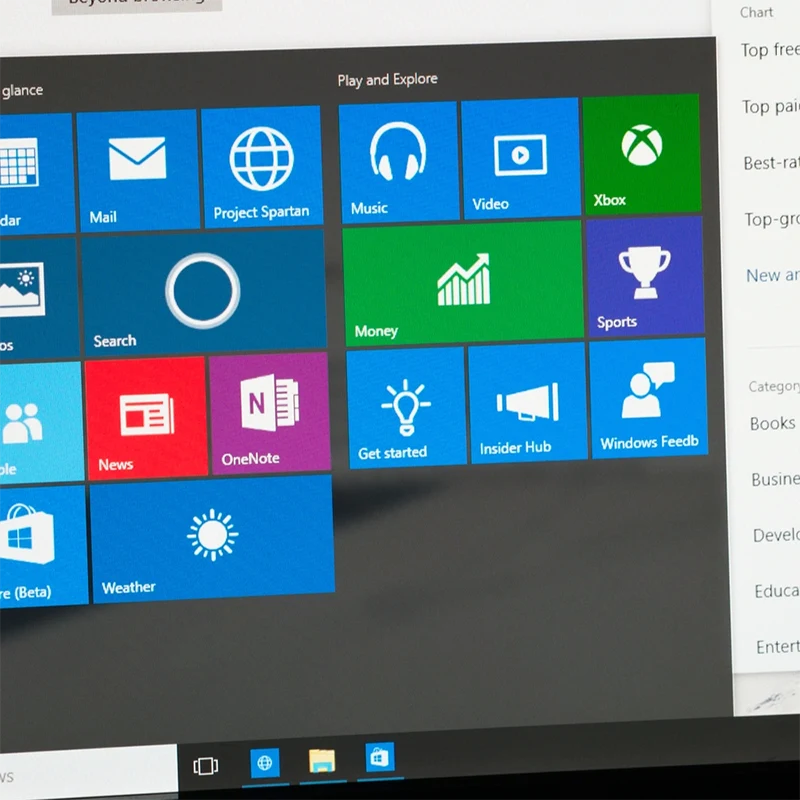The height and width of the screenshot is (800, 800).
Task: Launch the OneNote tile
Action: pos(270,413)
